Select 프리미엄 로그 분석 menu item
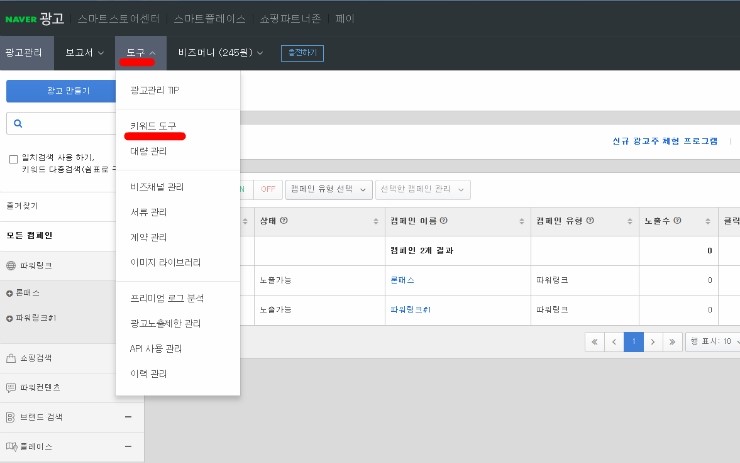The image size is (740, 463). [167, 298]
